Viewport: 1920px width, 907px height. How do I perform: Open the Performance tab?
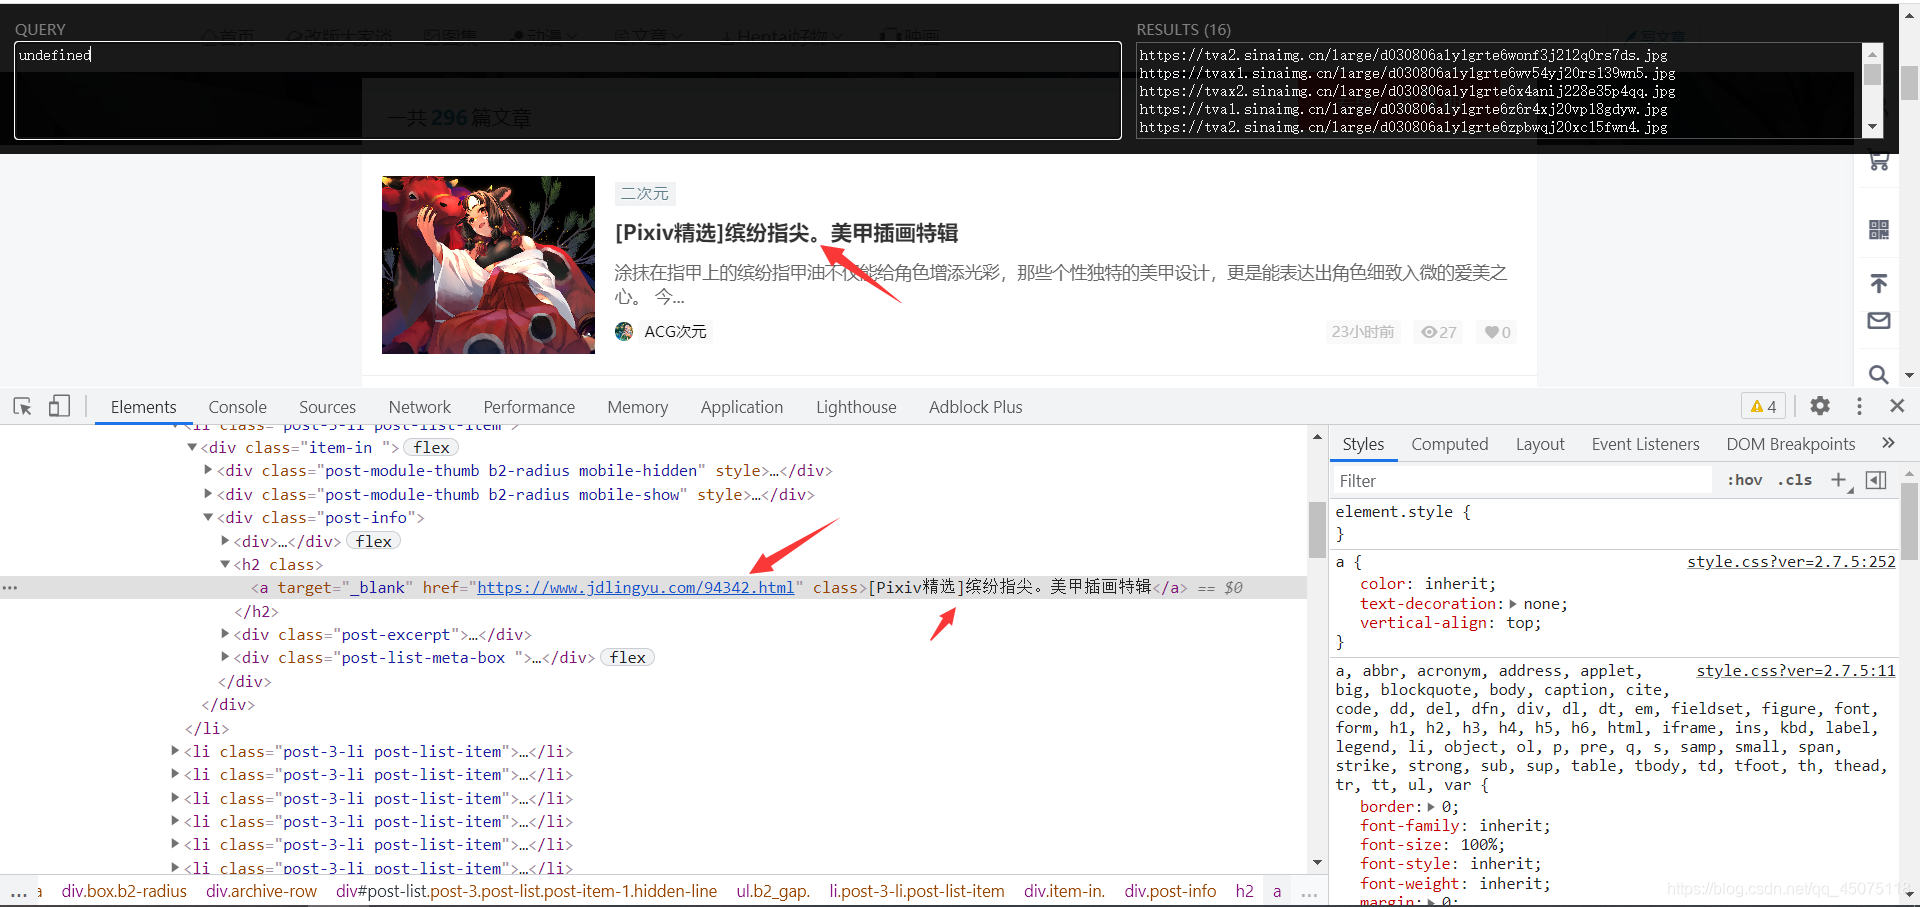point(529,407)
